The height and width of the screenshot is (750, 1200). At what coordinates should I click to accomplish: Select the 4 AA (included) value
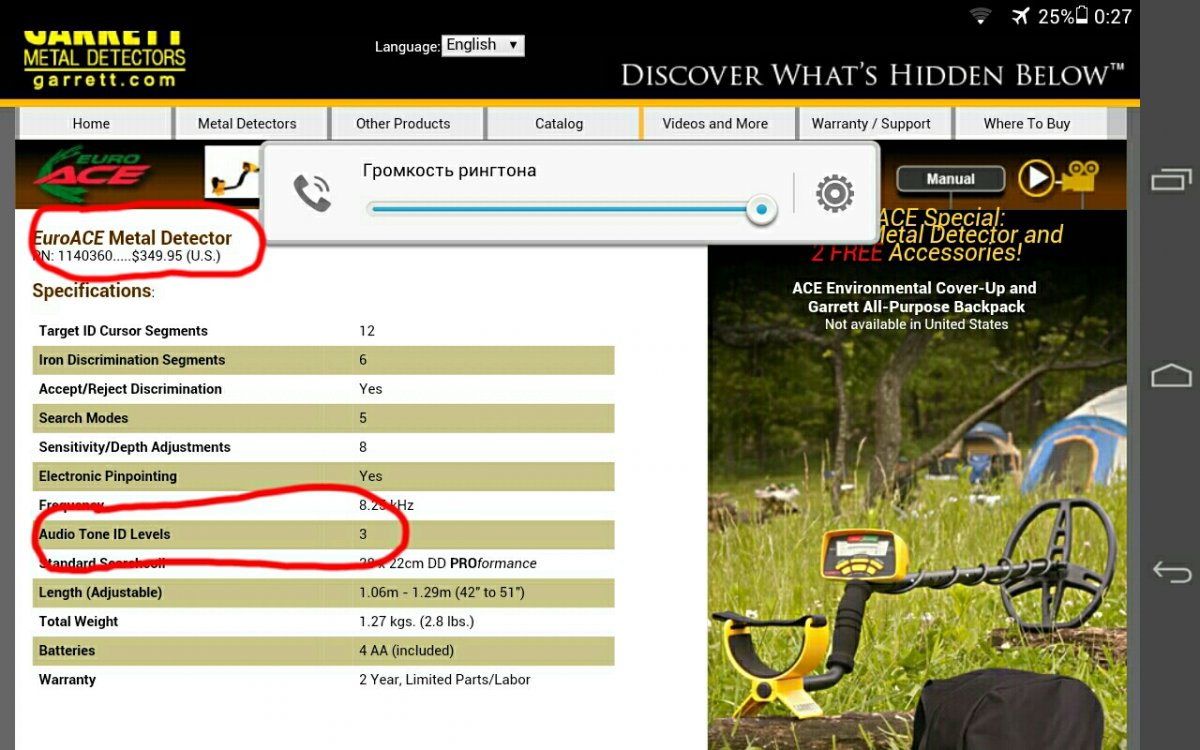click(x=406, y=650)
